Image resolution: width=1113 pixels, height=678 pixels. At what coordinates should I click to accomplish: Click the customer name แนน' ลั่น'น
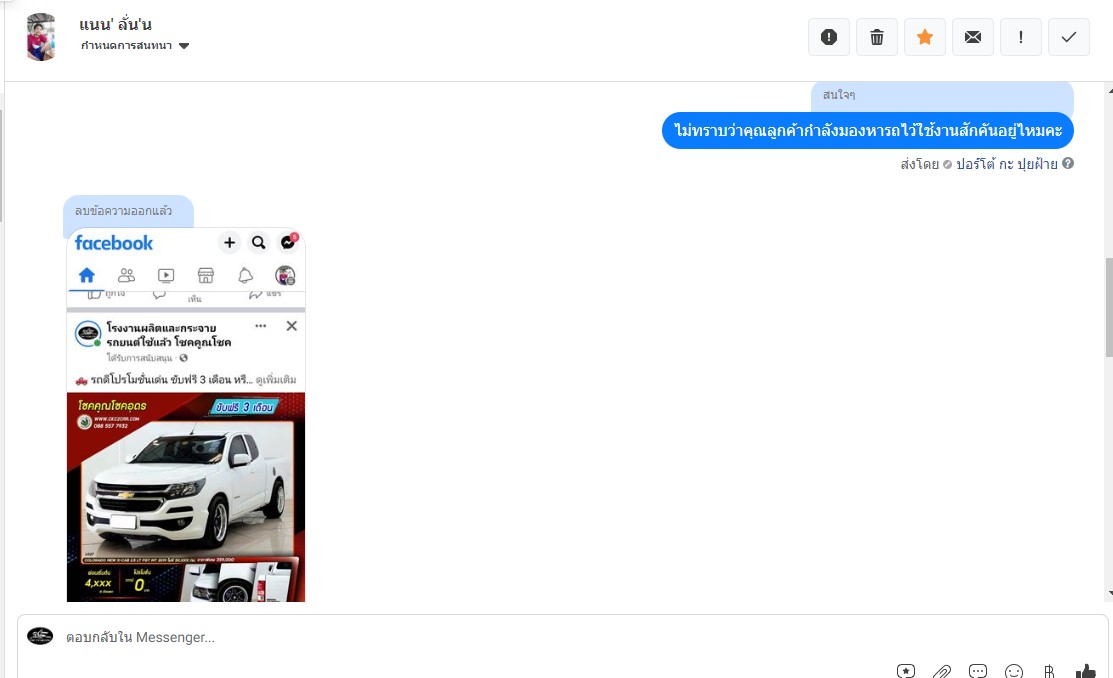(x=115, y=25)
